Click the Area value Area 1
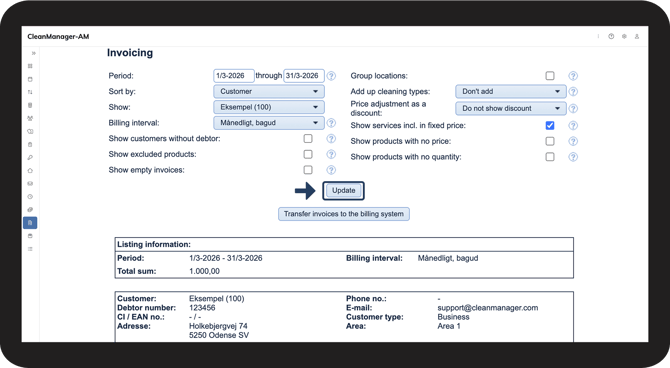This screenshot has height=368, width=670. (x=449, y=326)
